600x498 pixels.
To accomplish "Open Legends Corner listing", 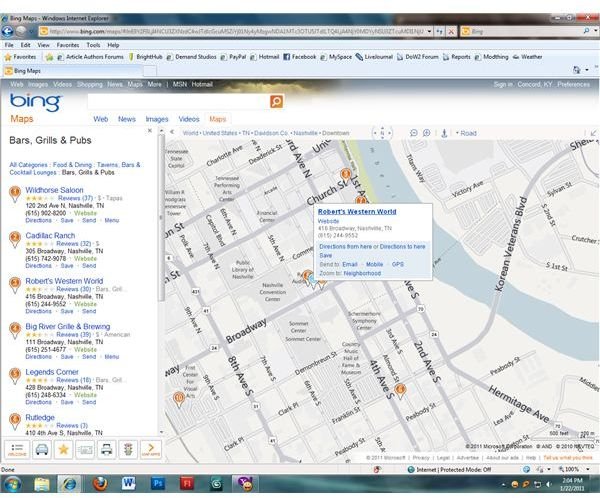I will click(52, 372).
